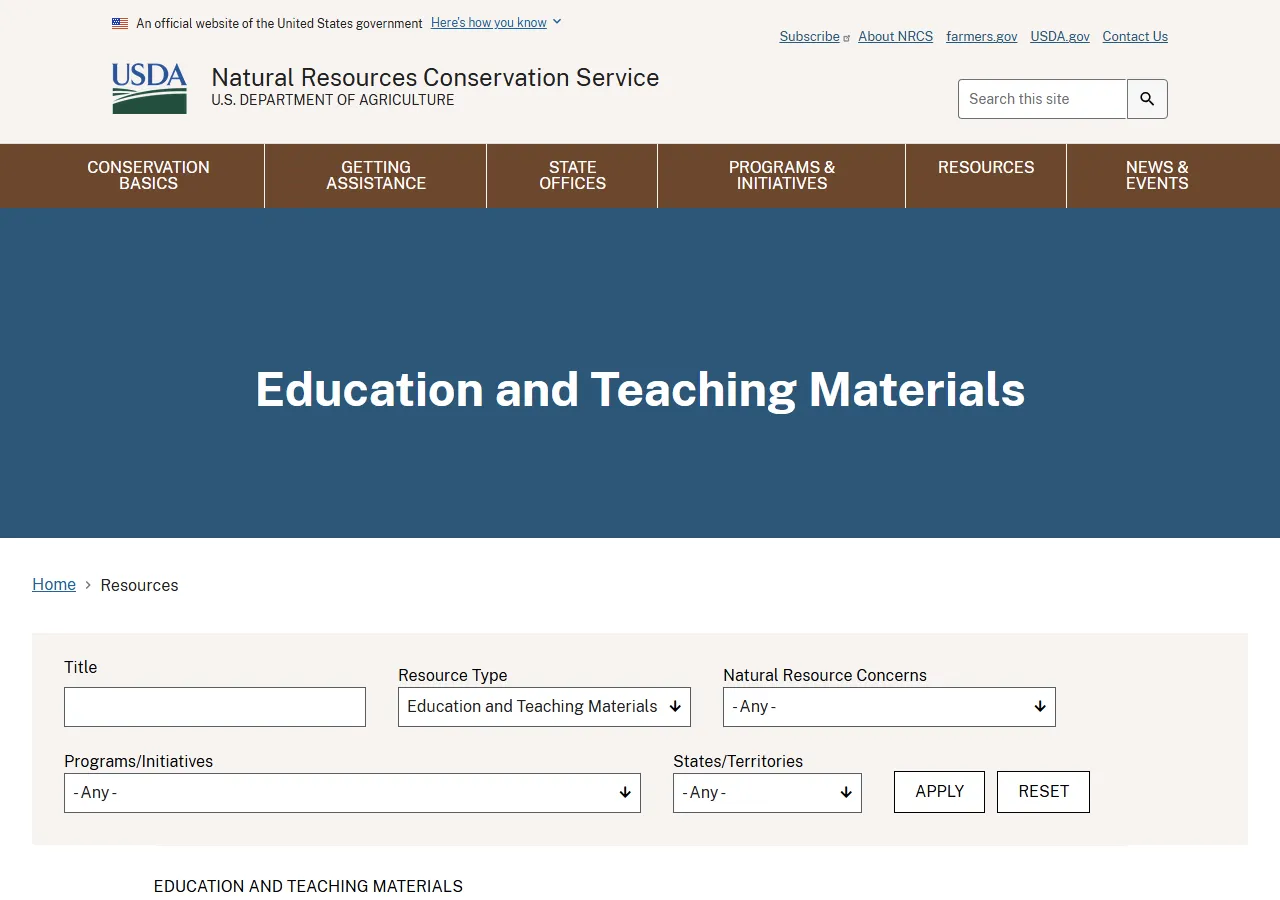Expand the Here's how you know disclosure
The width and height of the screenshot is (1280, 900).
[489, 22]
